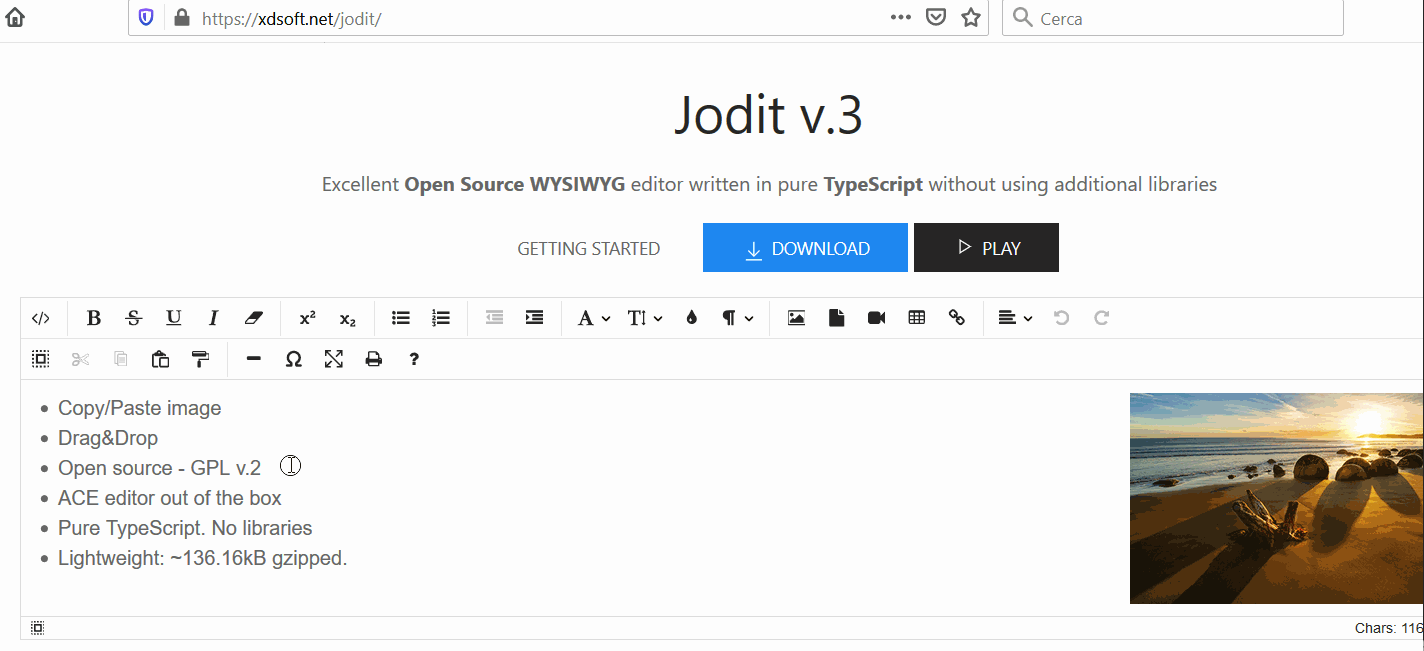Toggle fullscreen mode for the editor
The height and width of the screenshot is (651, 1424).
click(333, 358)
